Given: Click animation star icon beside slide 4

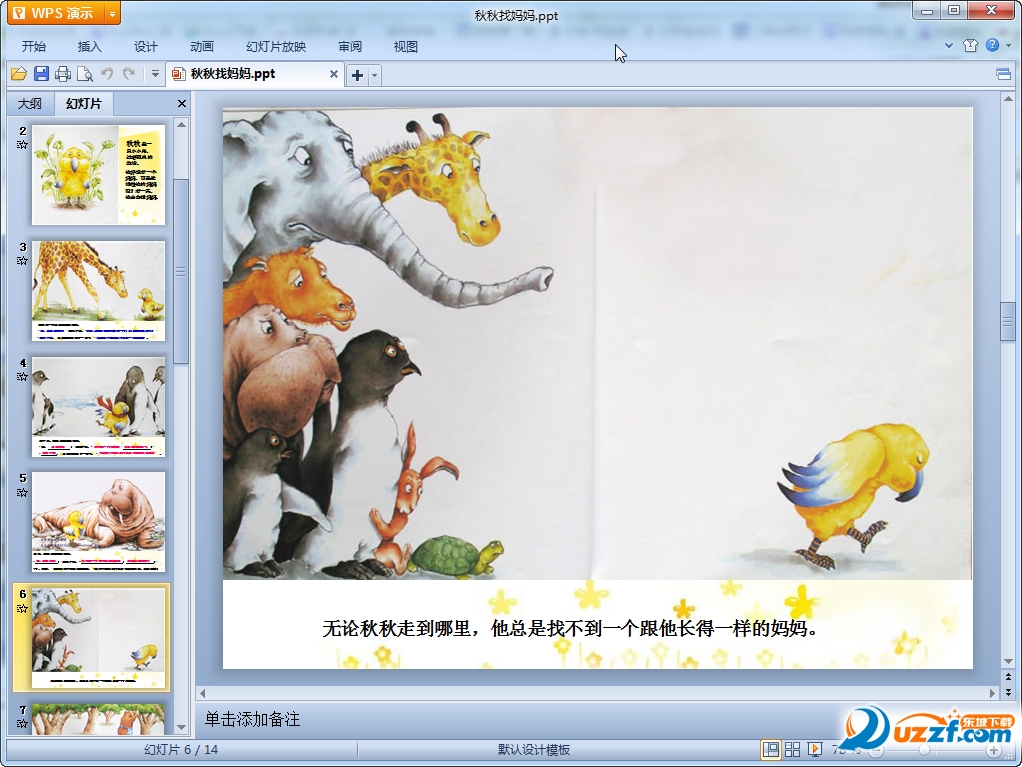Looking at the screenshot, I should click(22, 377).
